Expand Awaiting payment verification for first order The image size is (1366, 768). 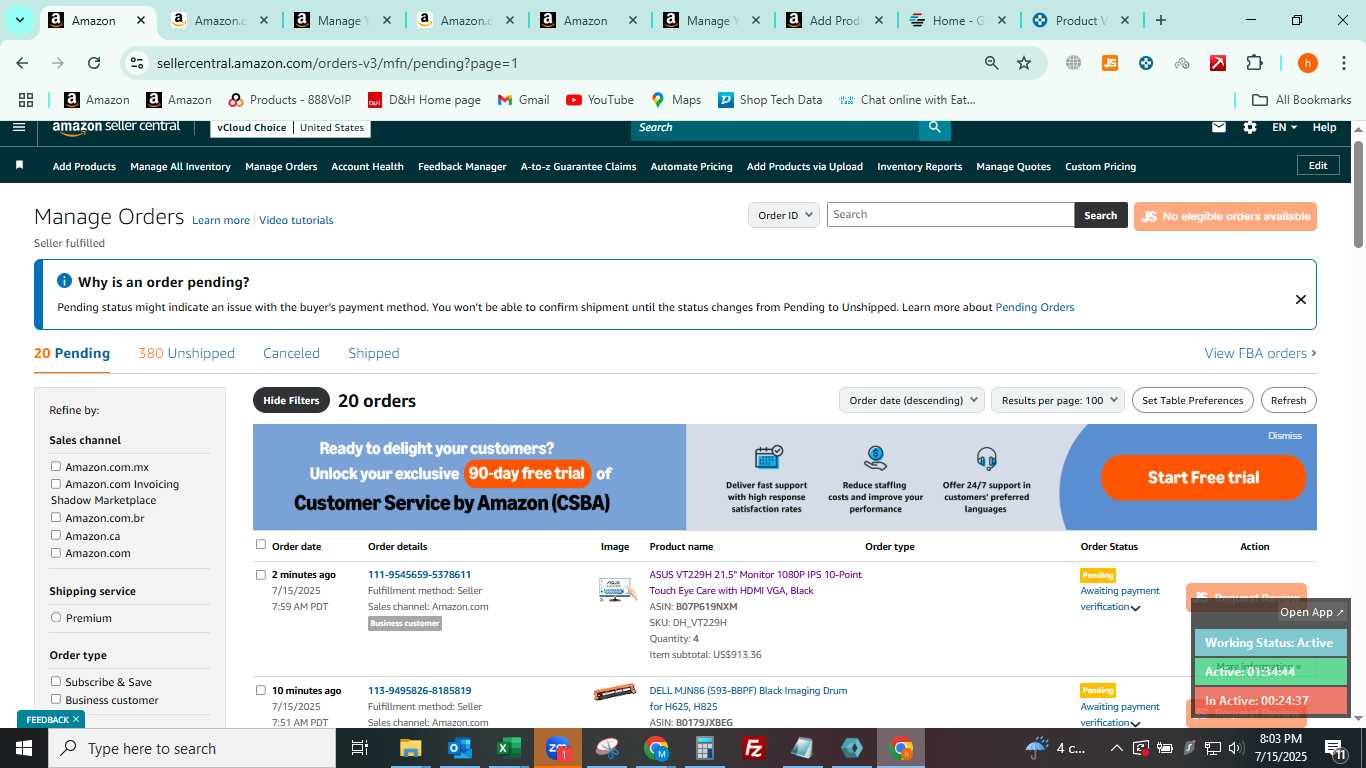coord(1135,608)
